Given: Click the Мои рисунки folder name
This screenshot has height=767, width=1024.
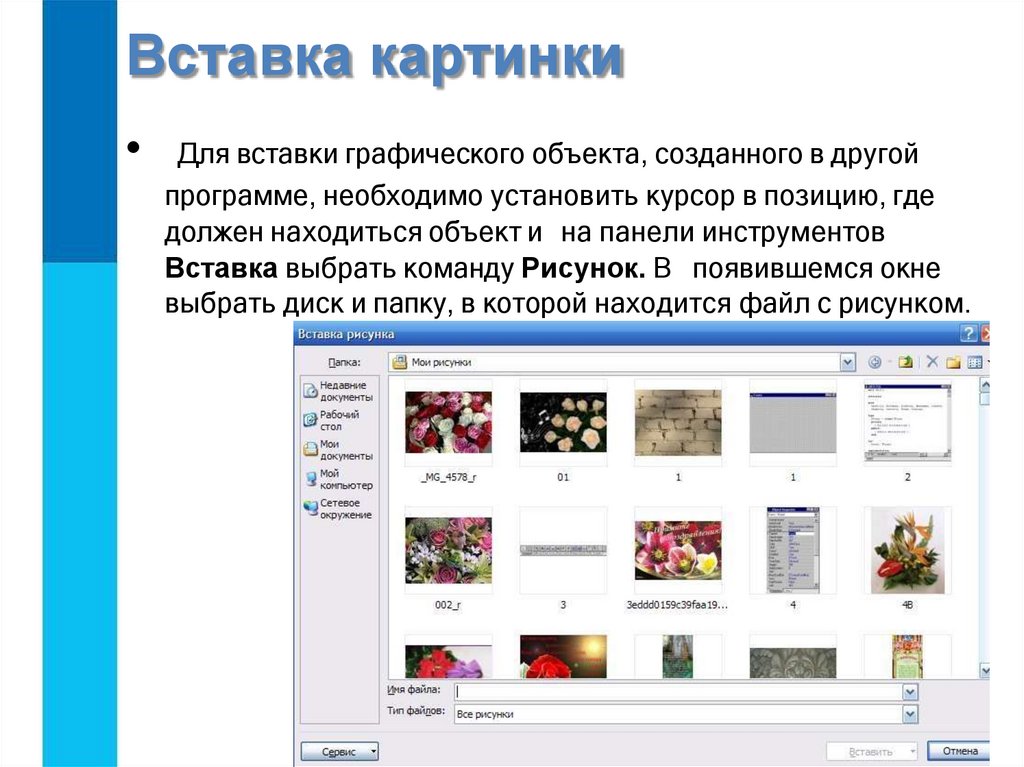Looking at the screenshot, I should pyautogui.click(x=441, y=363).
